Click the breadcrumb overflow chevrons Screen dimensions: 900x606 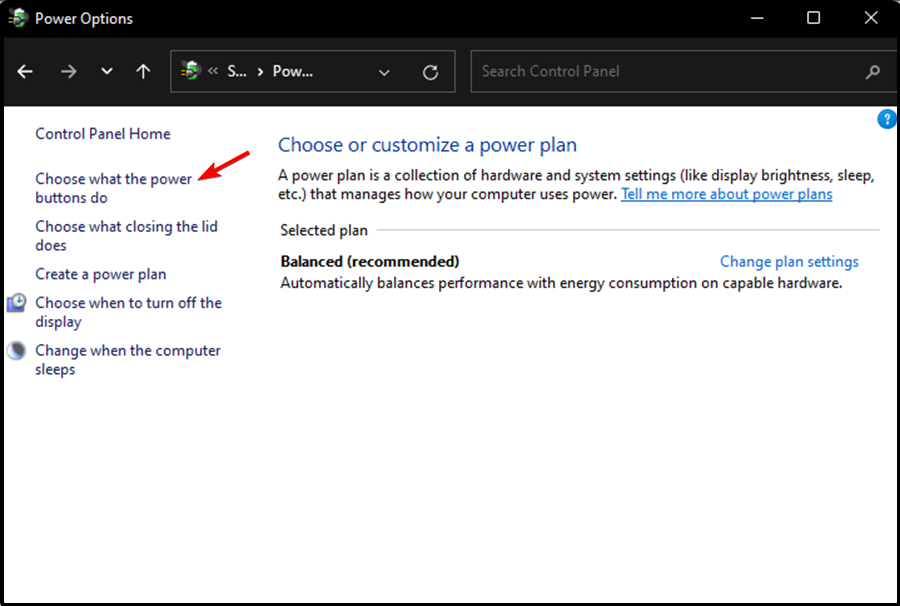tap(215, 71)
